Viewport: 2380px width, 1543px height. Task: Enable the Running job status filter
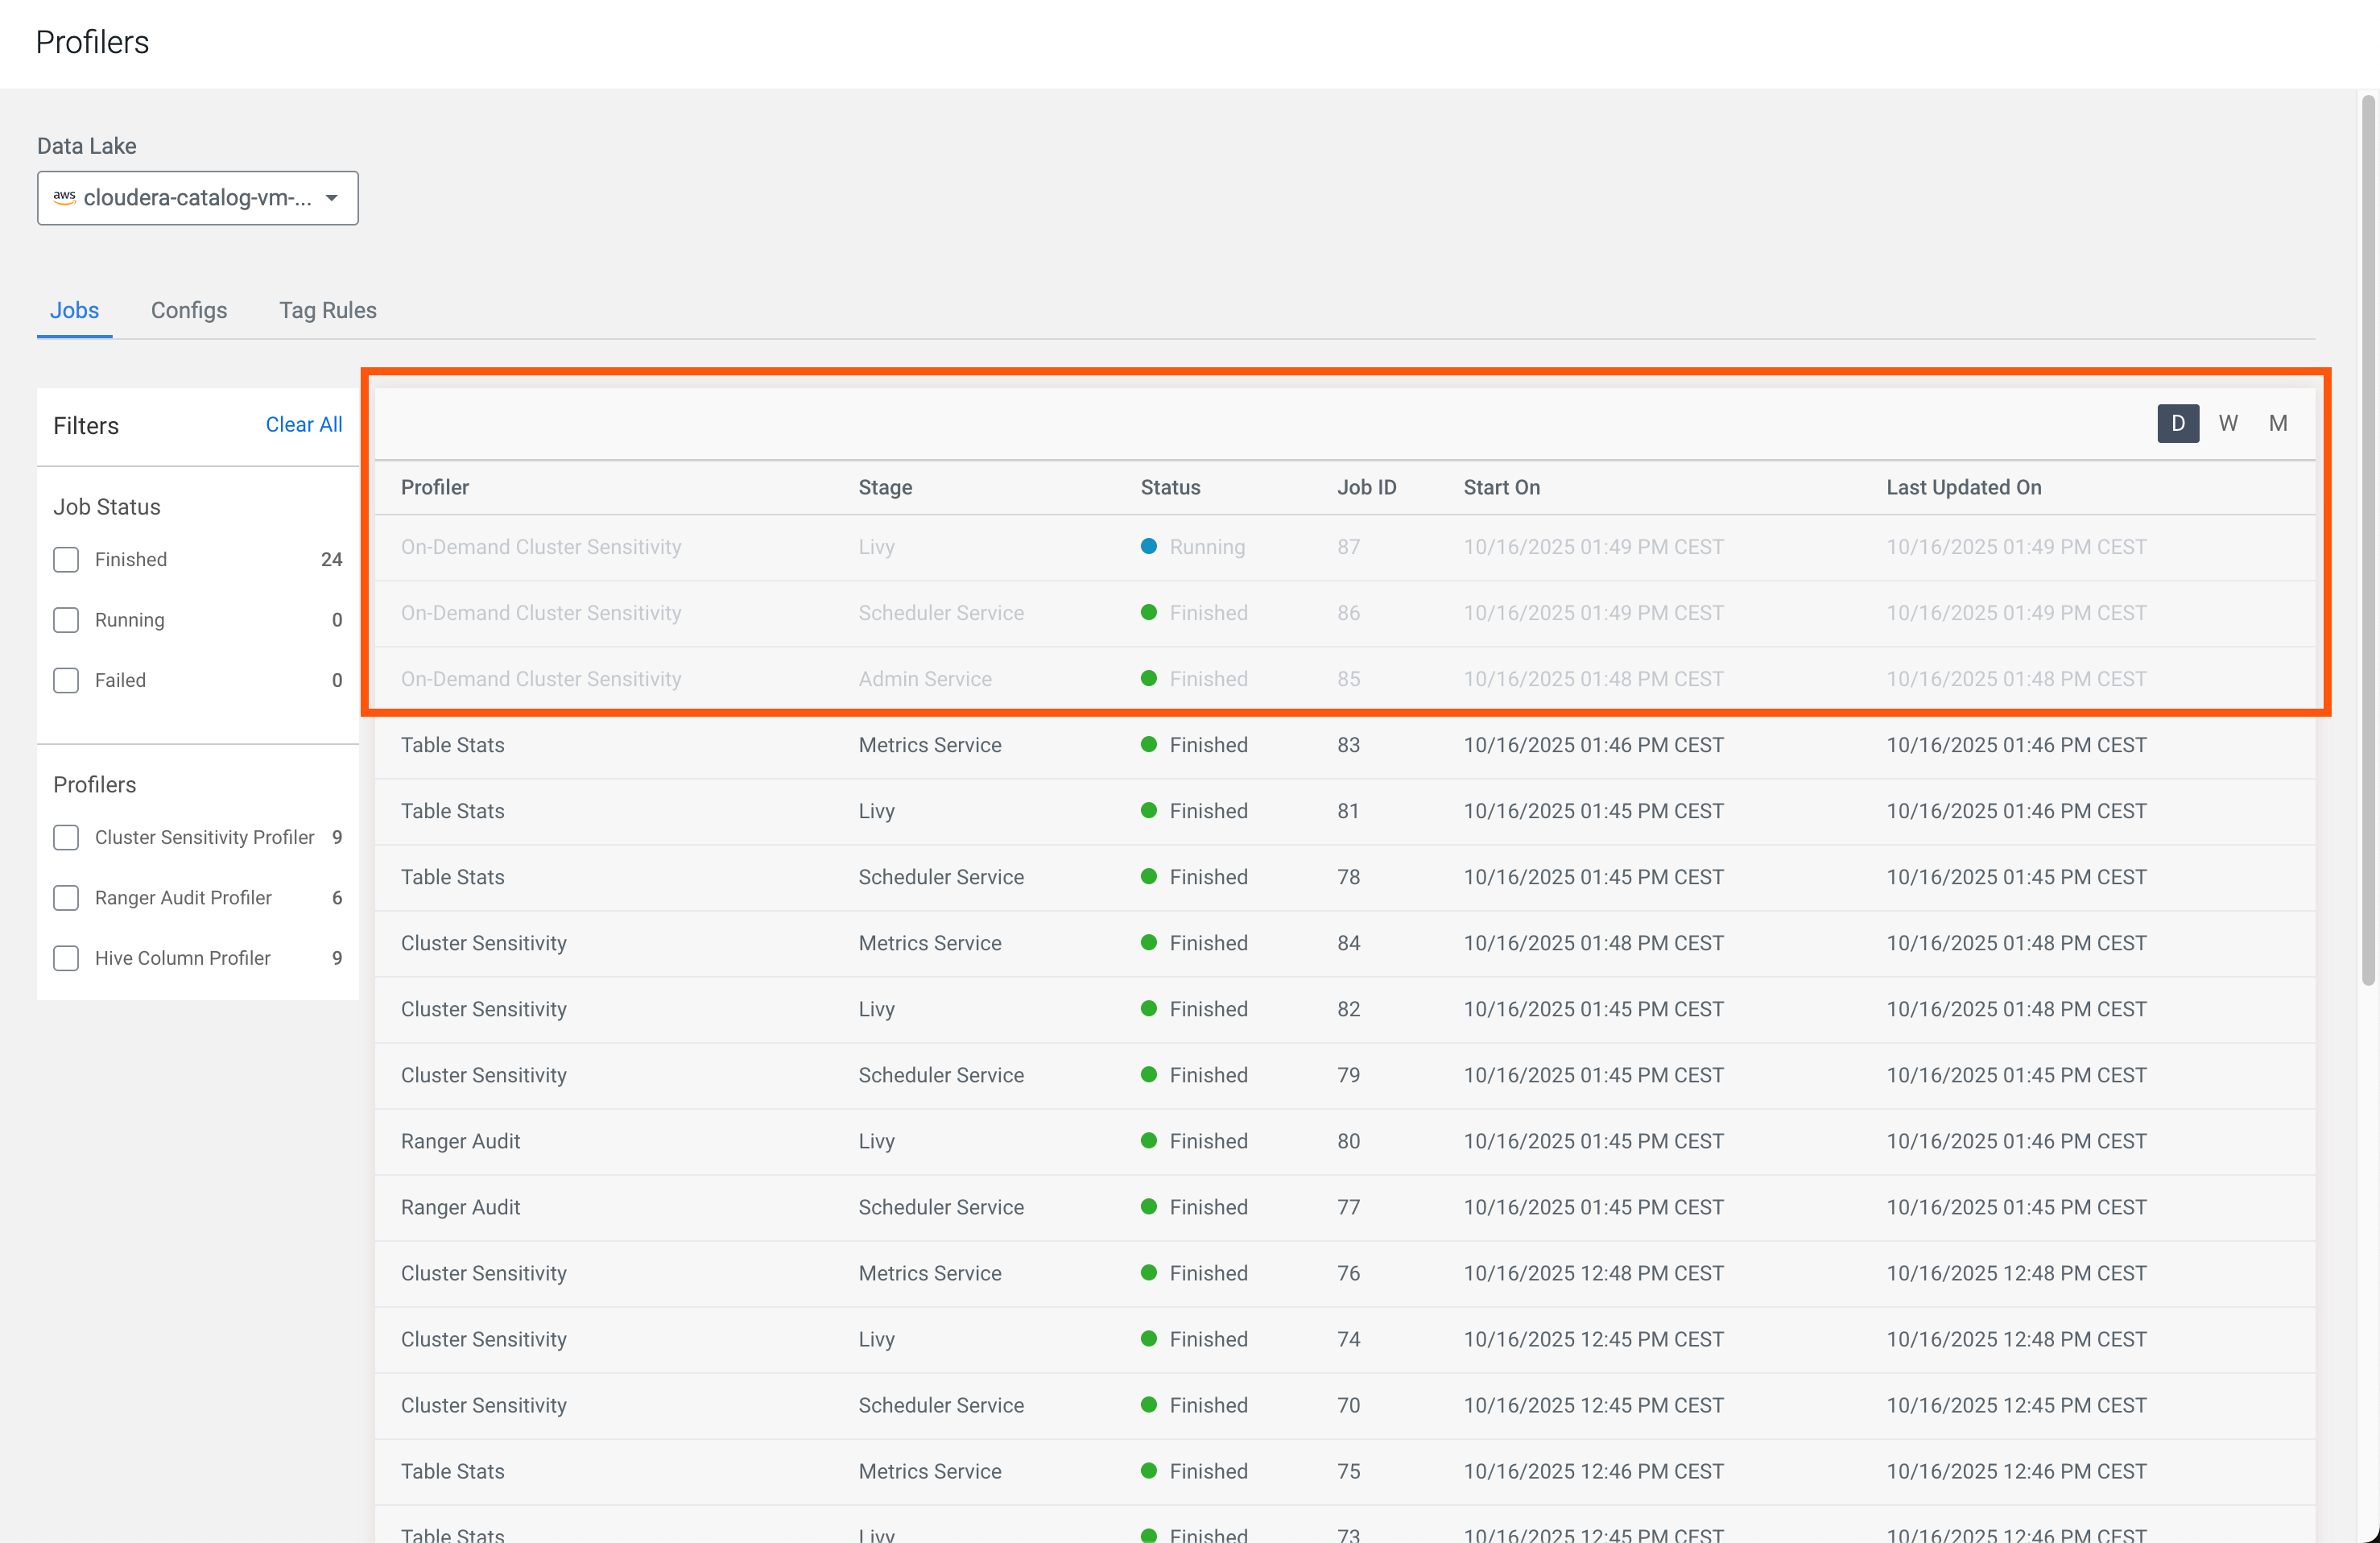click(66, 620)
